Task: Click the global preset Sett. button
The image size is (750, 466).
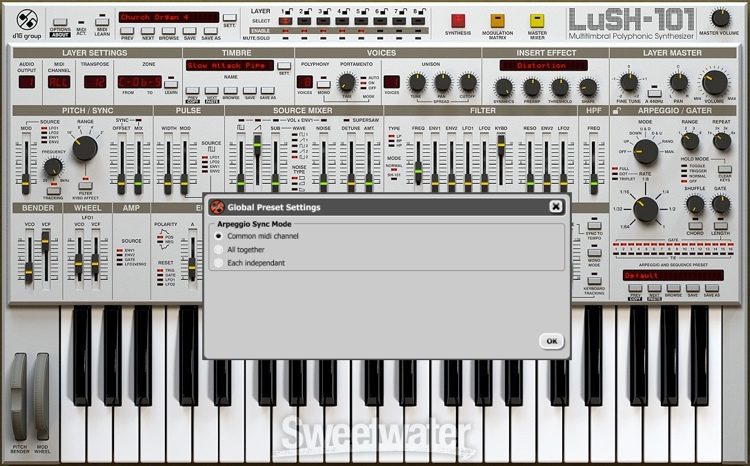Action: pos(230,18)
